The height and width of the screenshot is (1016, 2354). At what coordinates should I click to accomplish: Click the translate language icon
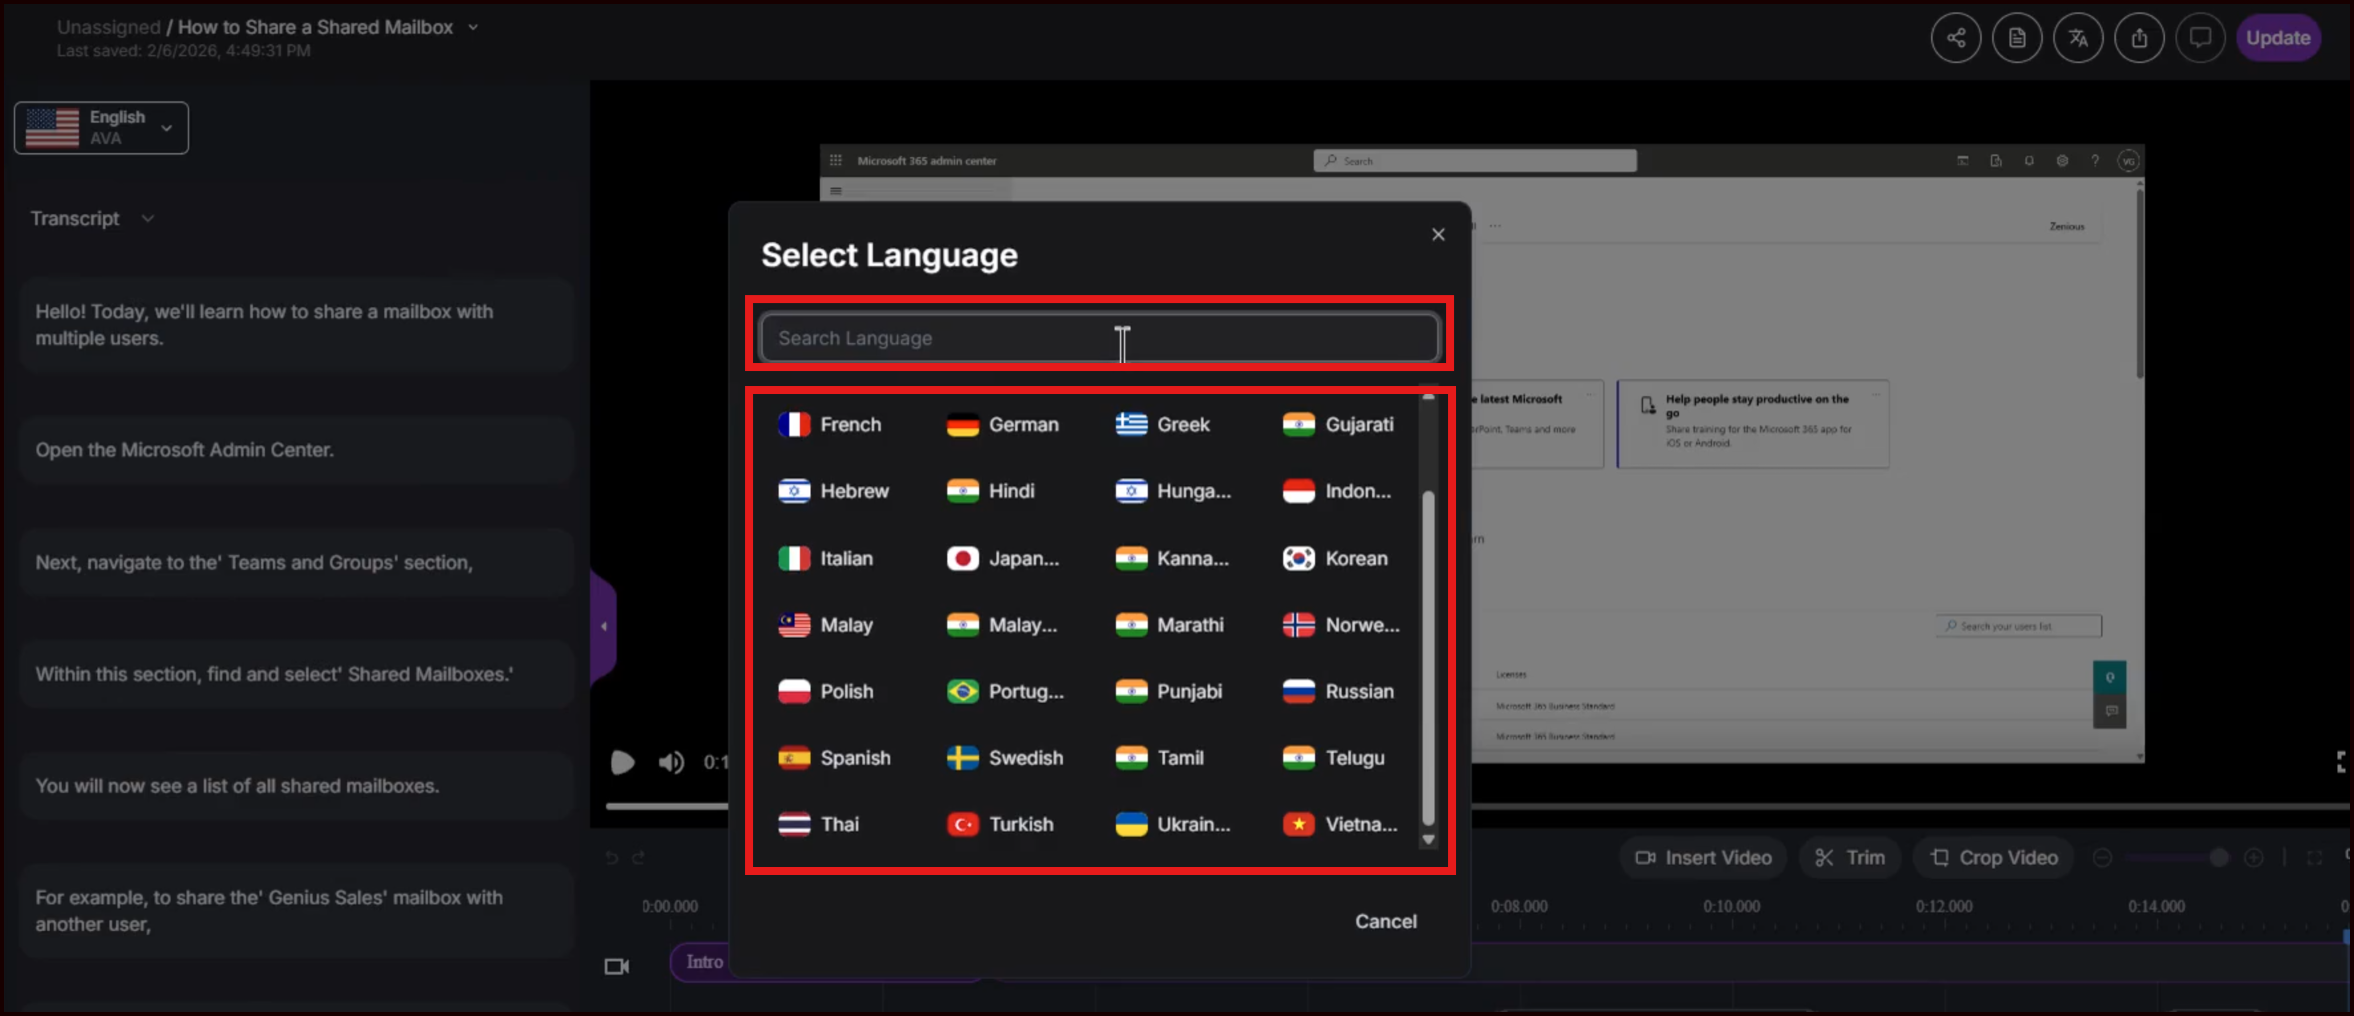2078,38
